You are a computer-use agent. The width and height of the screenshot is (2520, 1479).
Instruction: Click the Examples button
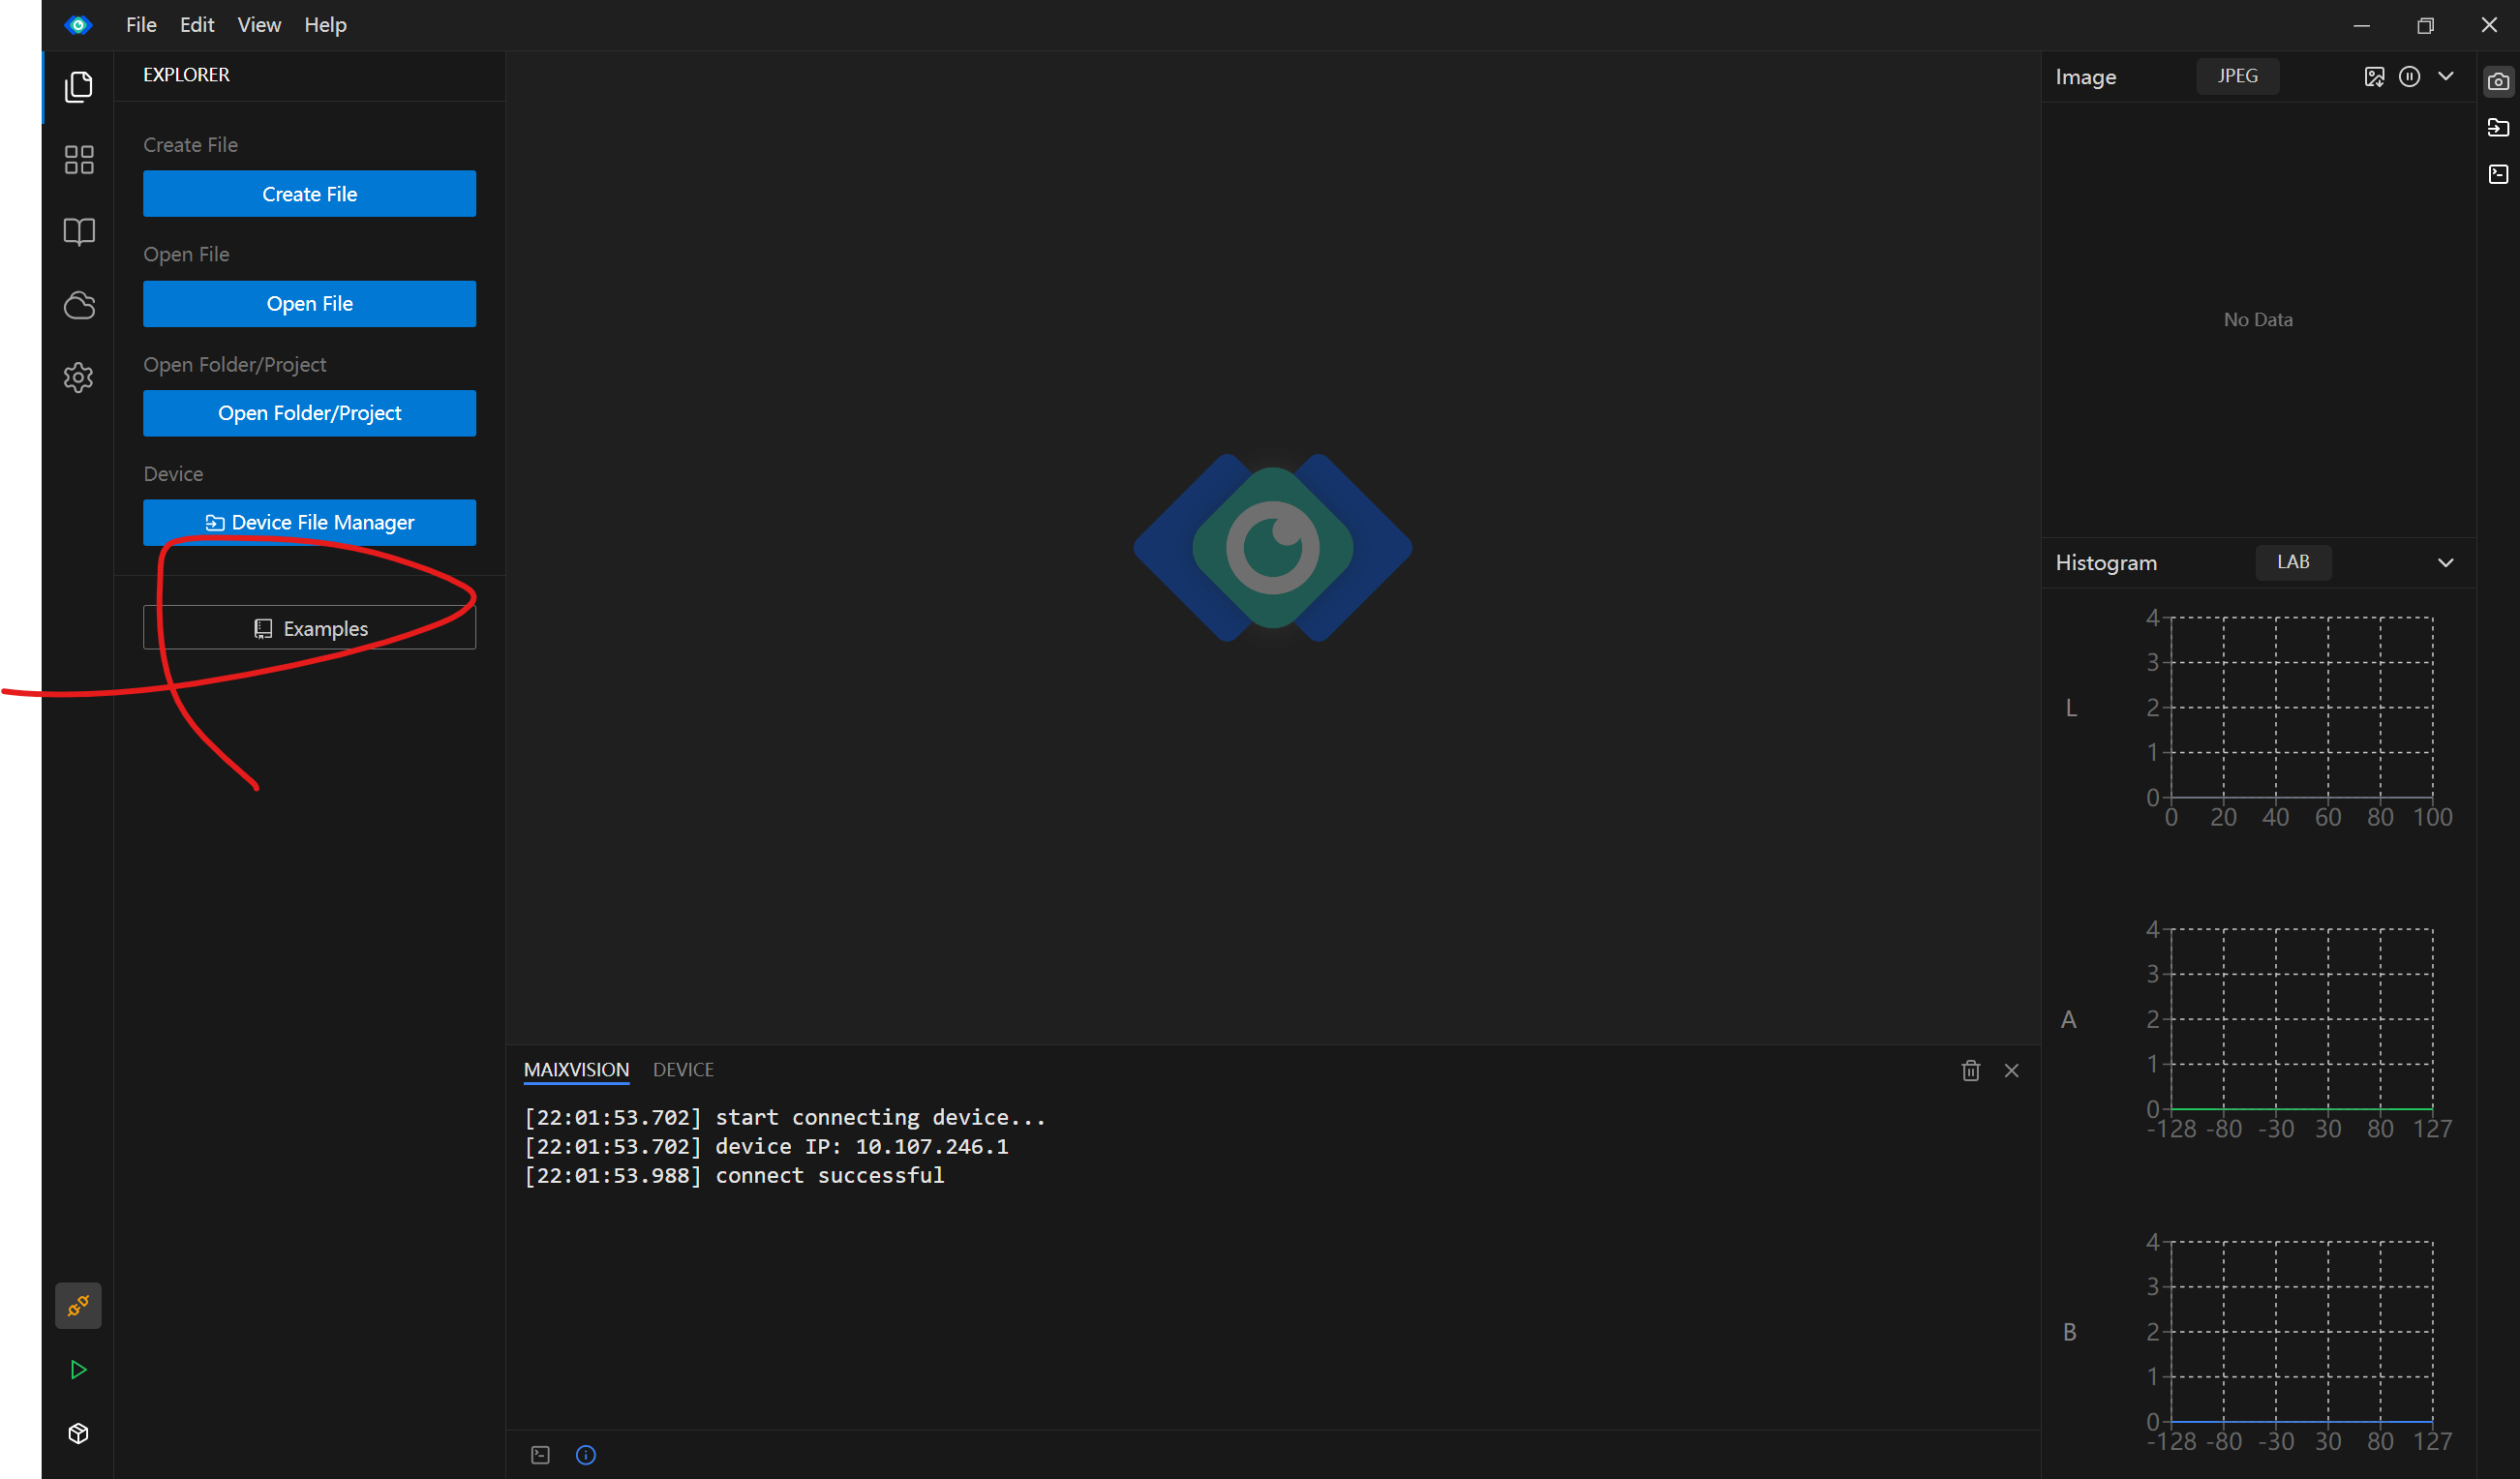309,628
